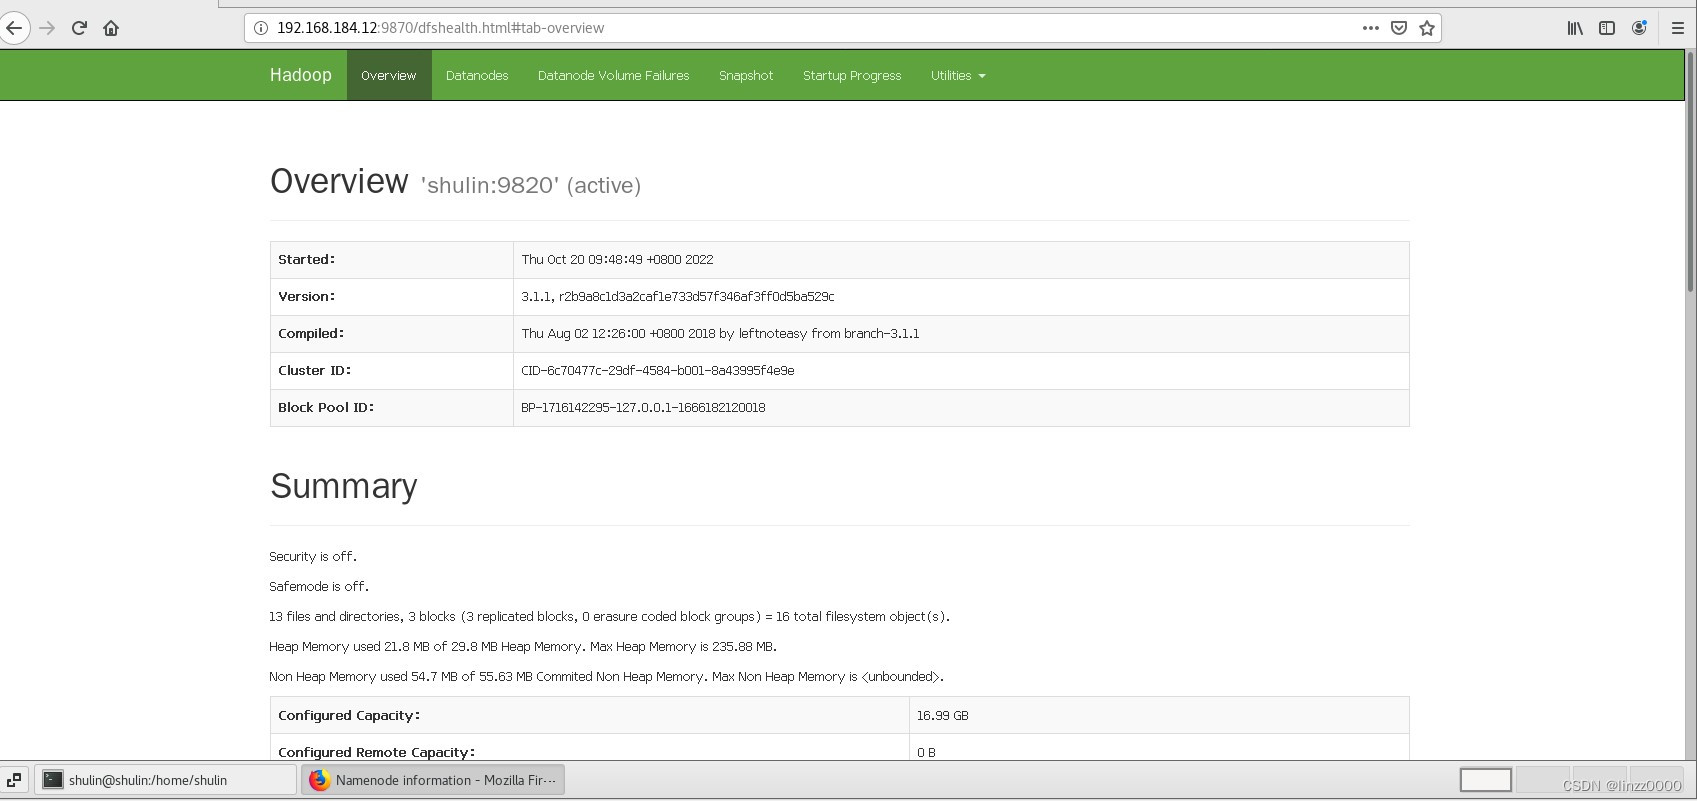This screenshot has width=1697, height=801.
Task: Open the Overview tab
Action: click(389, 75)
